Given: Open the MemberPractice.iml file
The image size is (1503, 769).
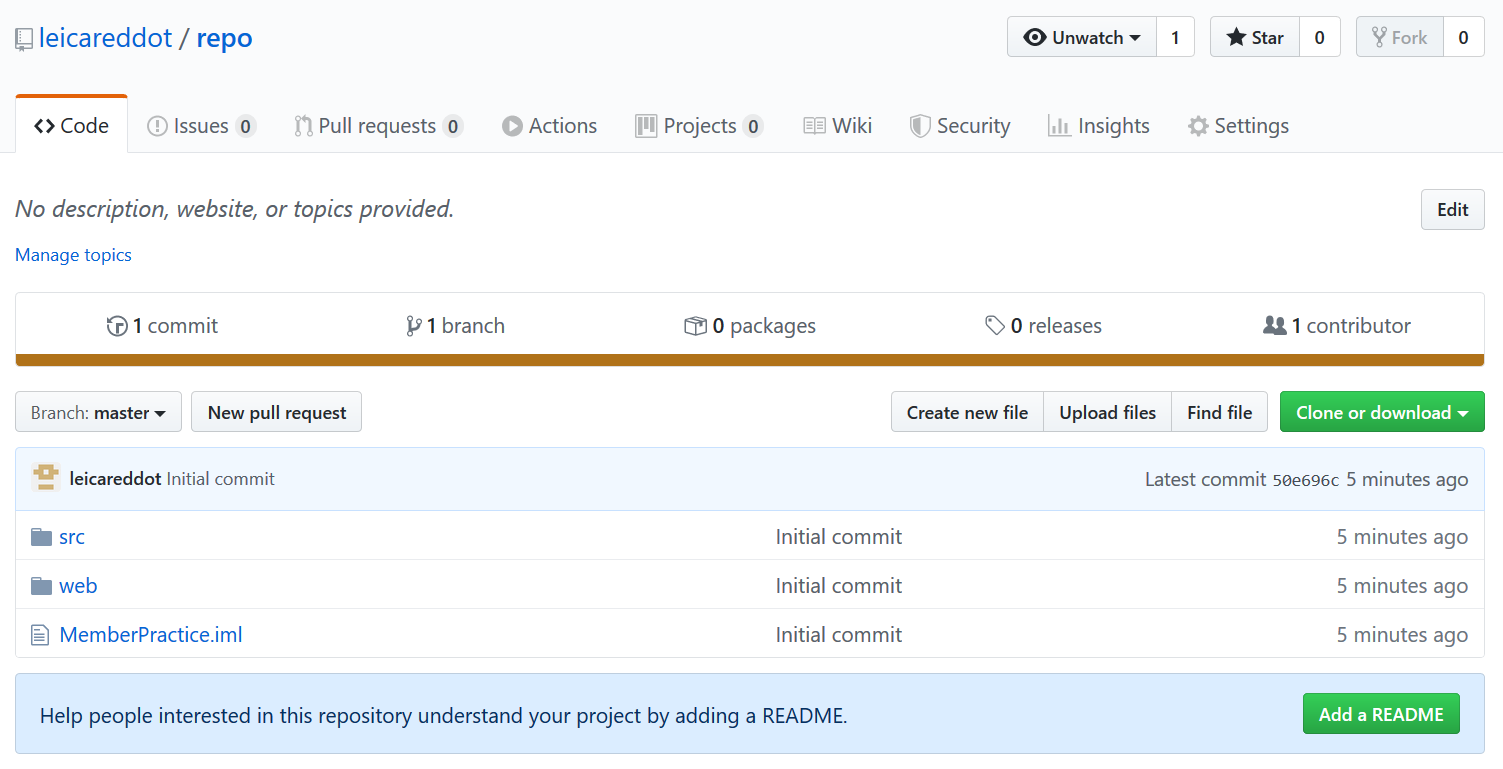Looking at the screenshot, I should [151, 635].
